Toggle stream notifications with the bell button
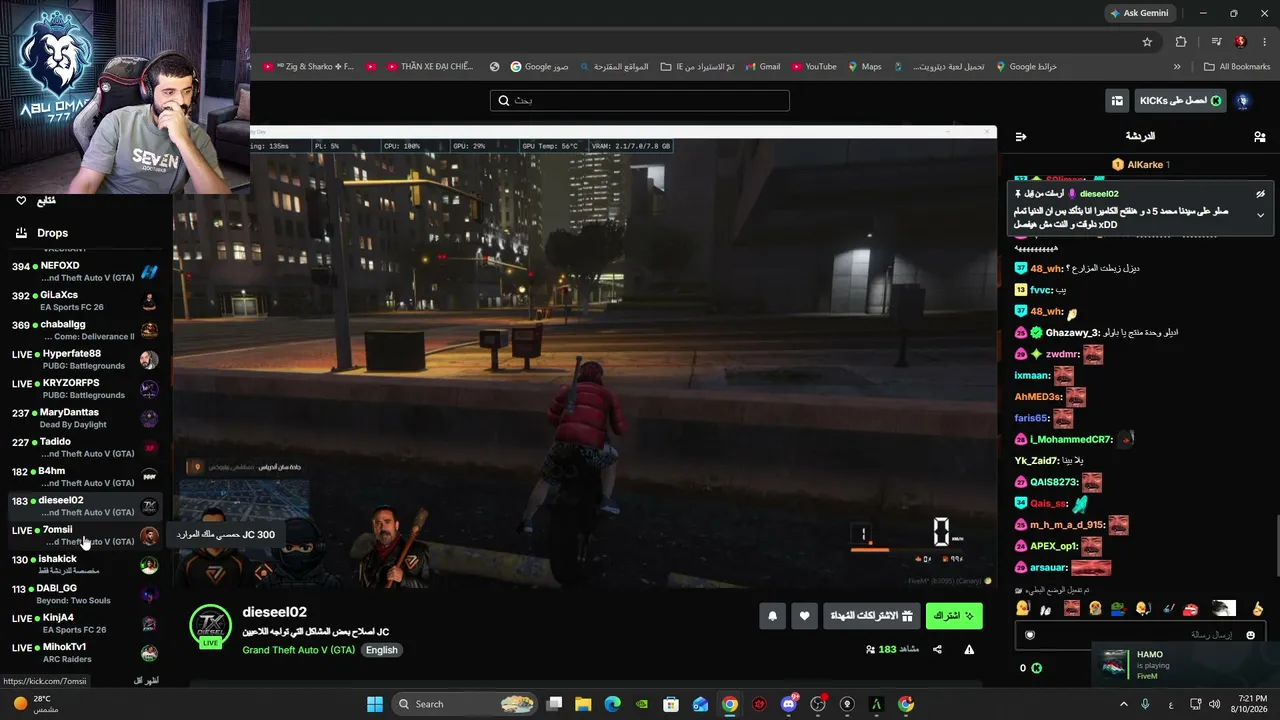Screen dimensions: 1280x720 [772, 616]
